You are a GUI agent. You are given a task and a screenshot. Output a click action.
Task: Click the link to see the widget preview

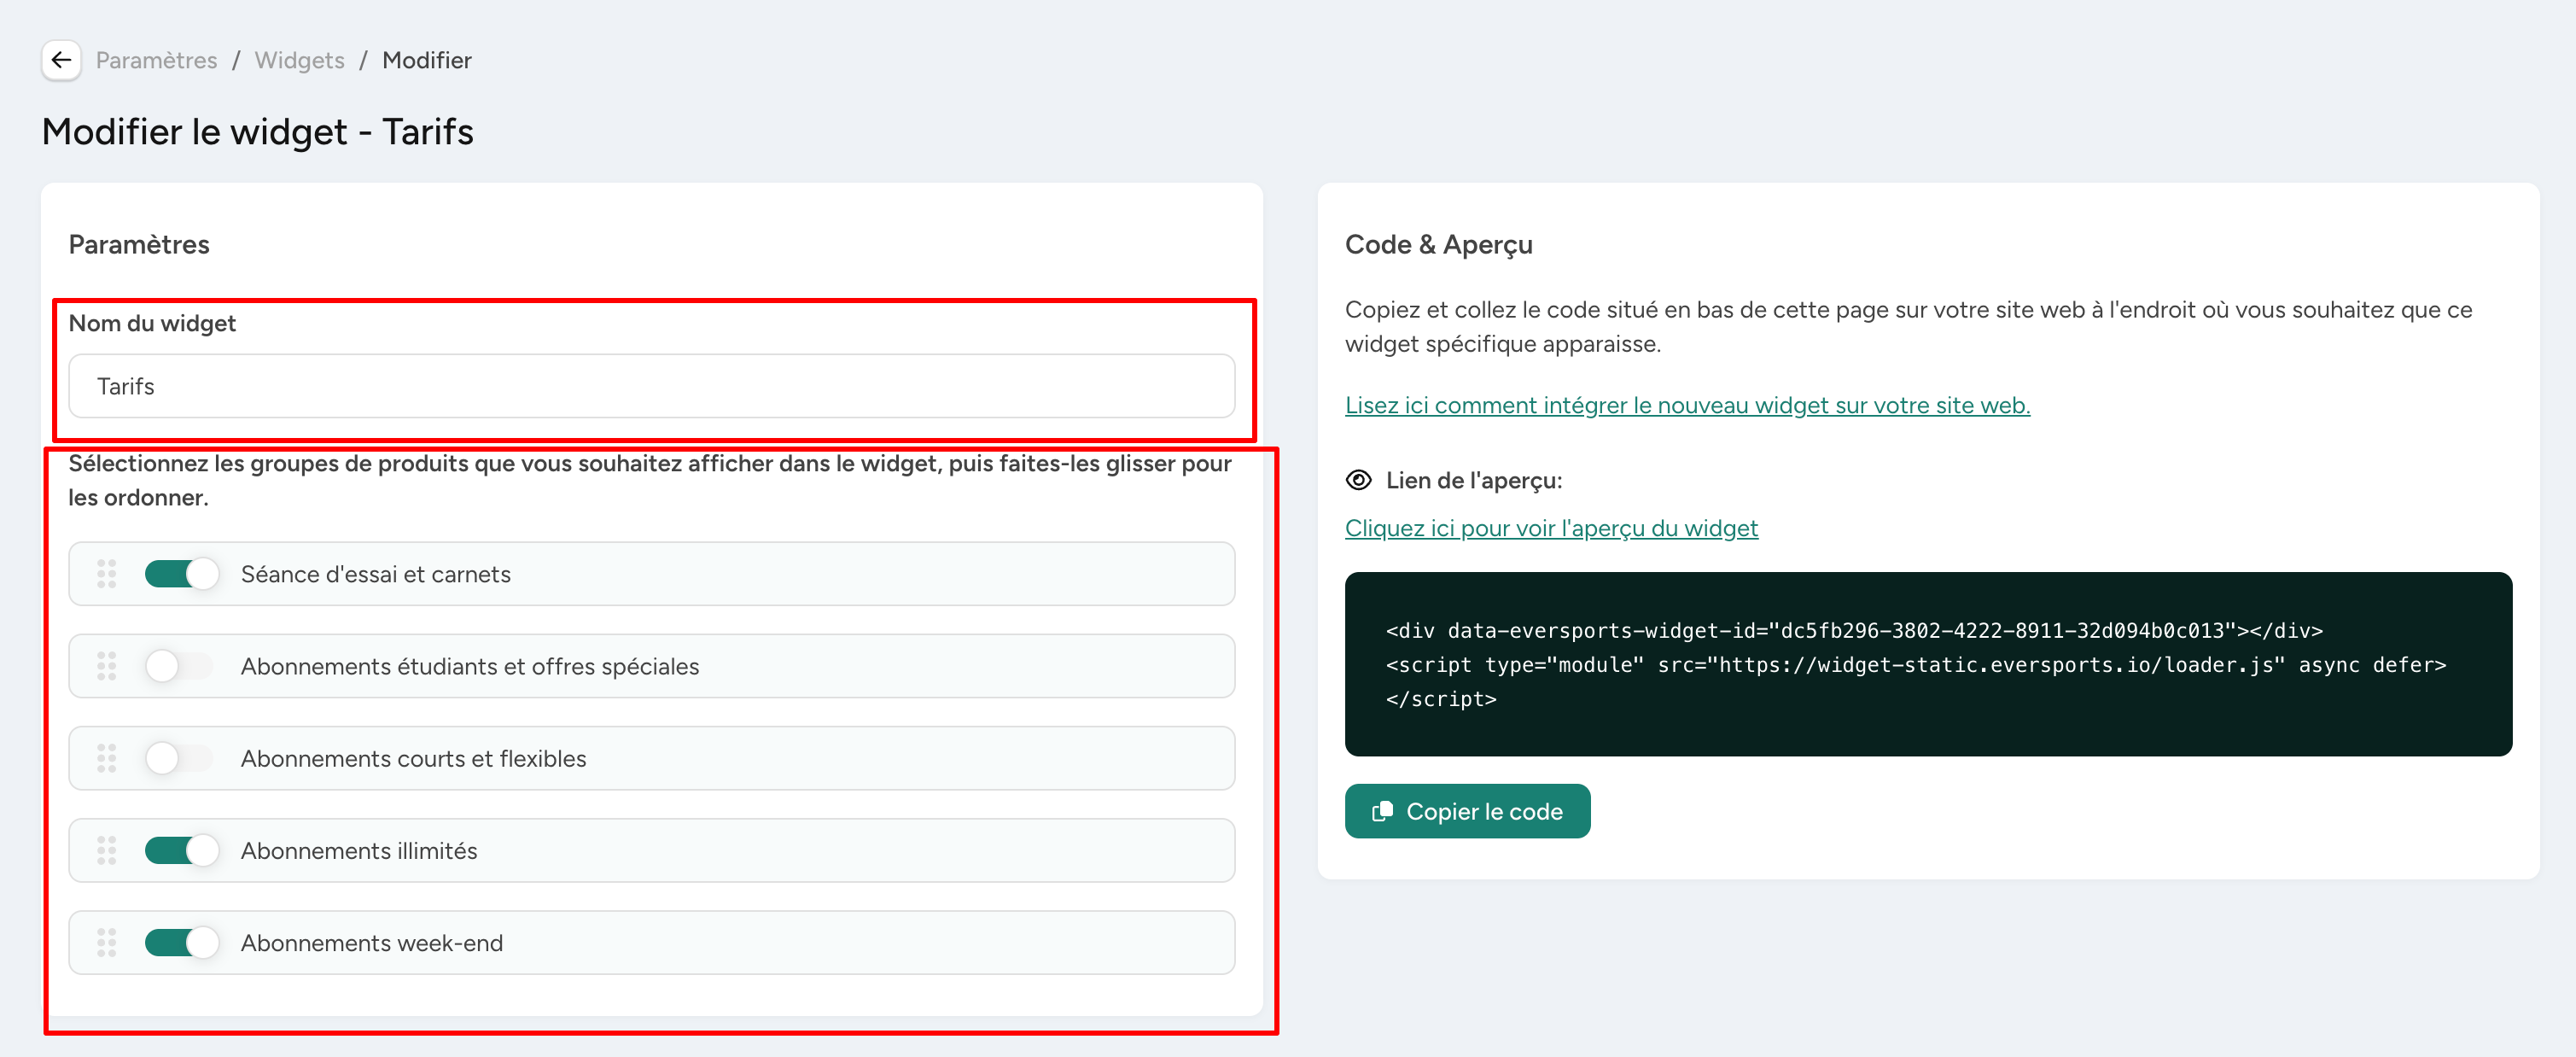(x=1551, y=528)
